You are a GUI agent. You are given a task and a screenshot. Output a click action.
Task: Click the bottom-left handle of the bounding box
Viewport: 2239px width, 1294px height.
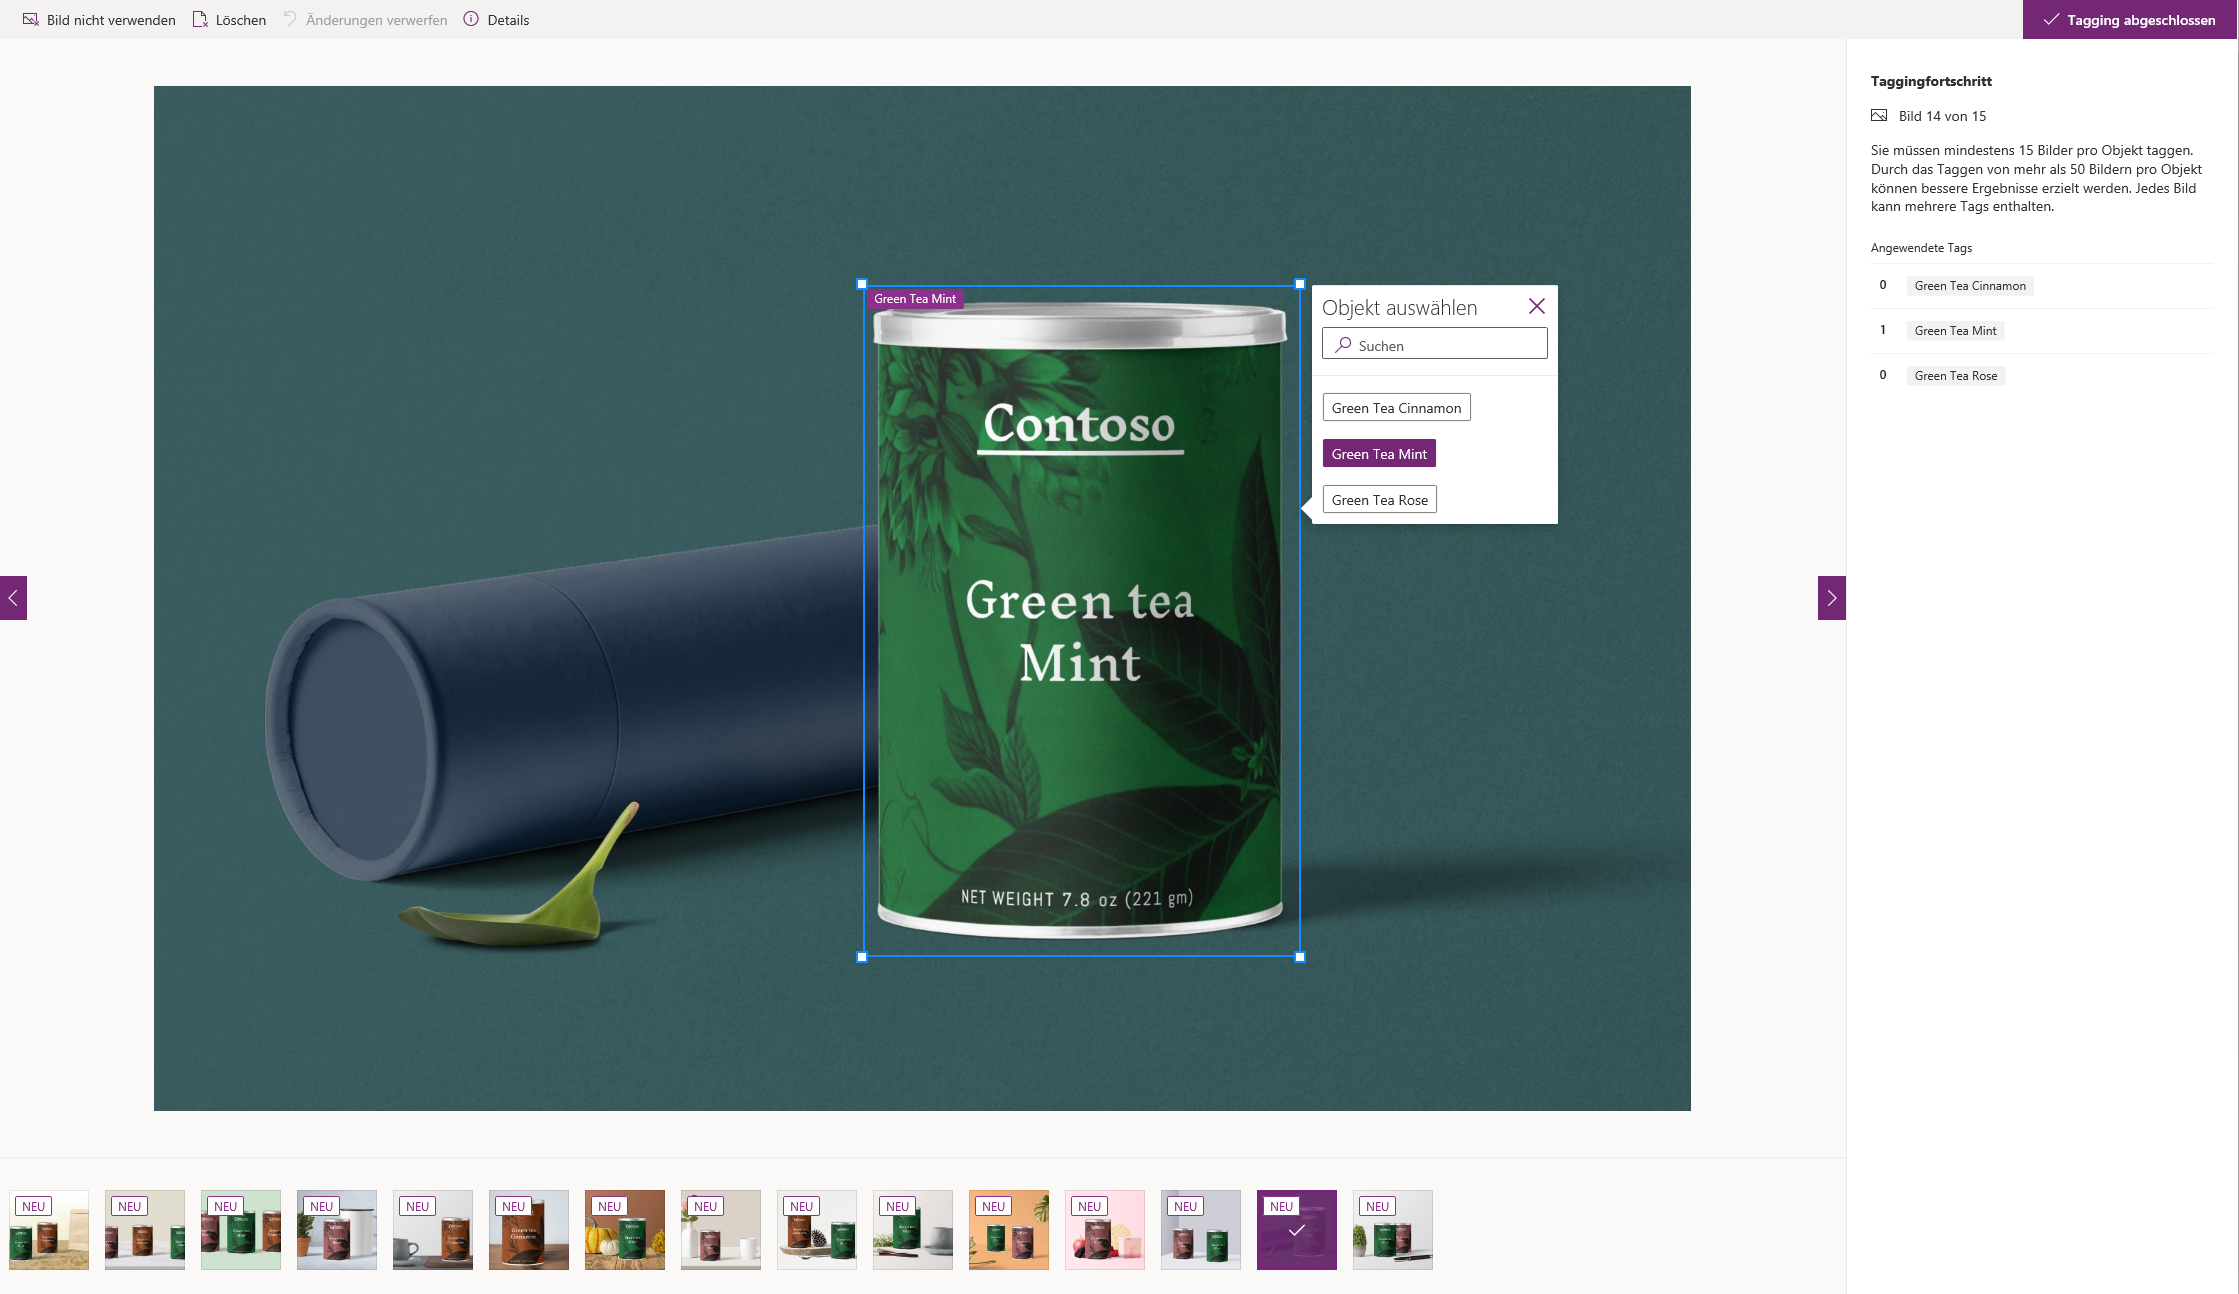pyautogui.click(x=863, y=957)
